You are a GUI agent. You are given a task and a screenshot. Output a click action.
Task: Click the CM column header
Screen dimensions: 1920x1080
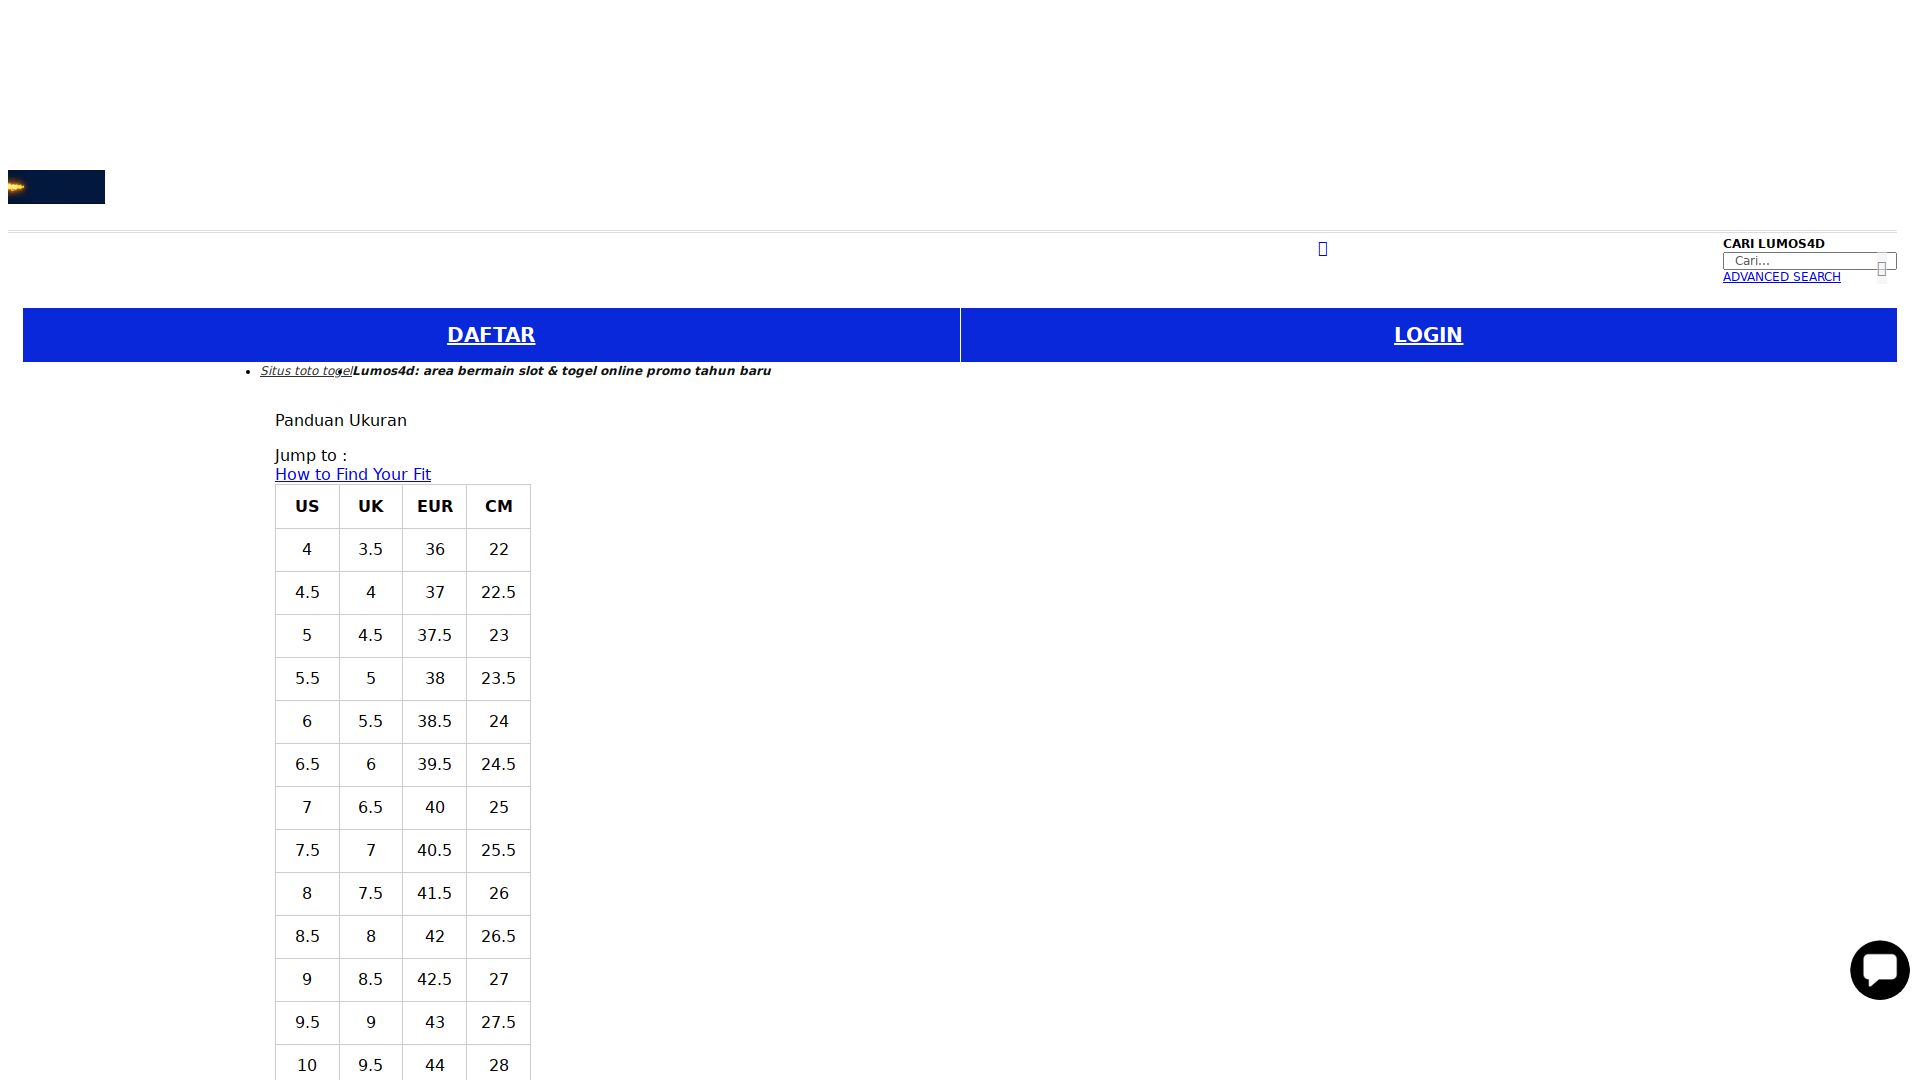coord(498,506)
